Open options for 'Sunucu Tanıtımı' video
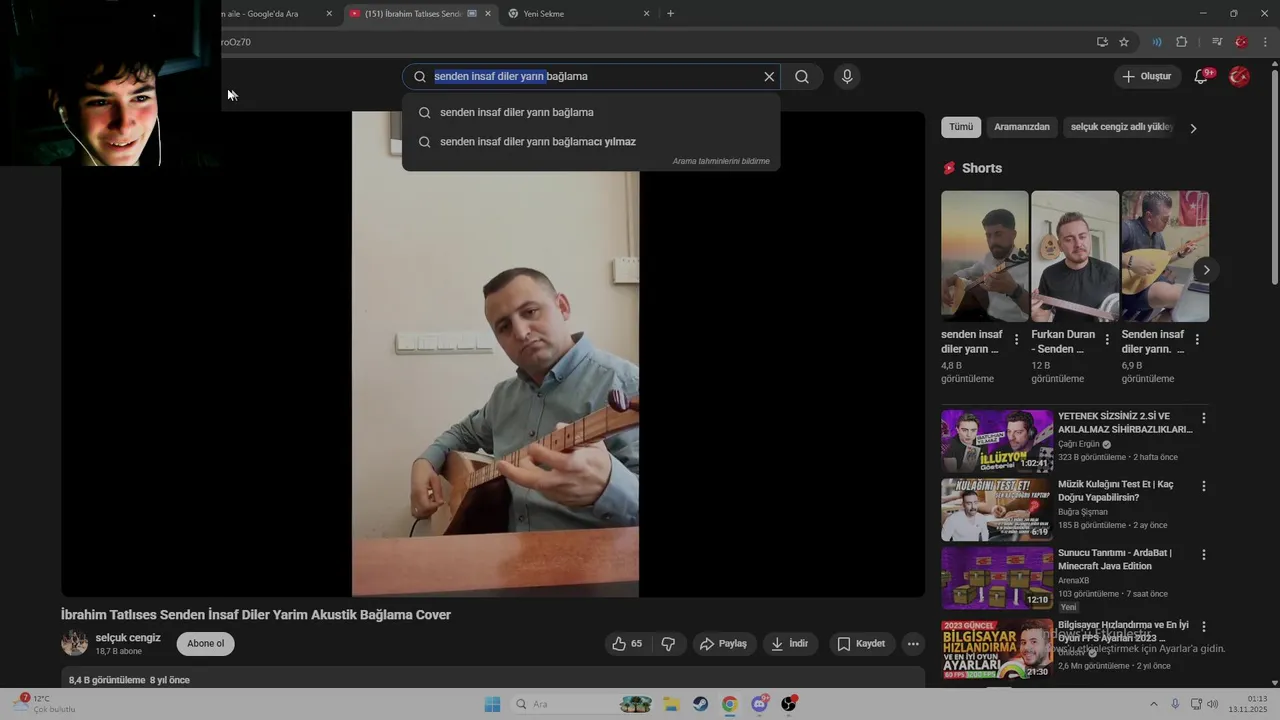Image resolution: width=1280 pixels, height=720 pixels. coord(1204,554)
